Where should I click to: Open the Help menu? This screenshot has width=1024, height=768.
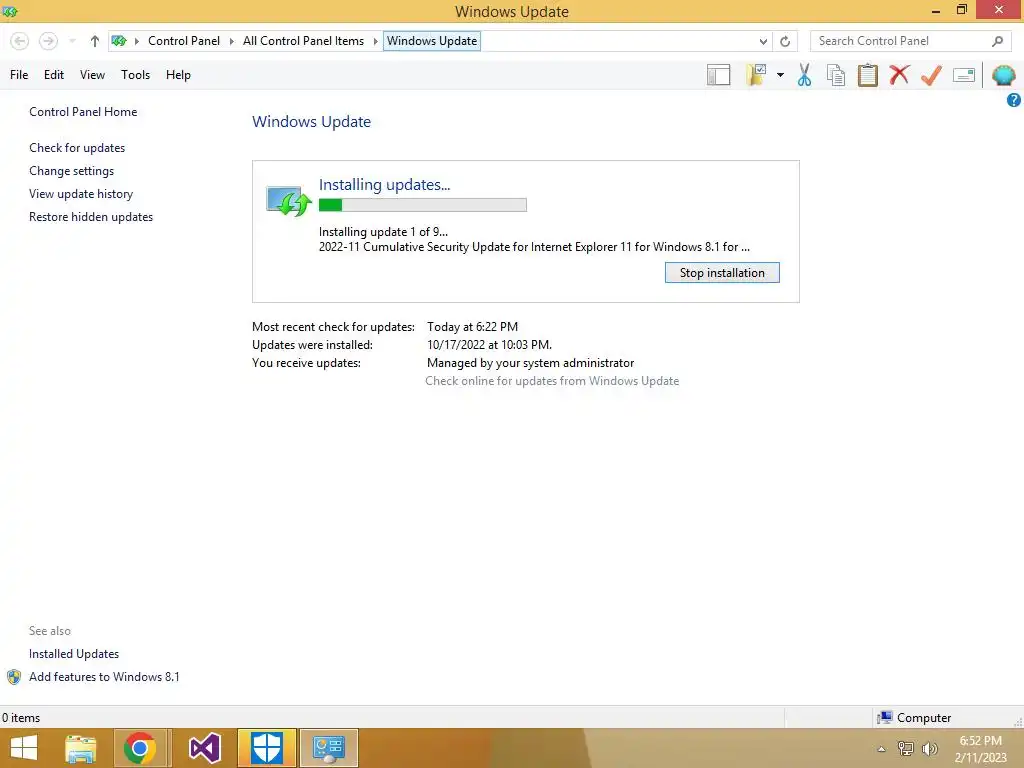[178, 75]
